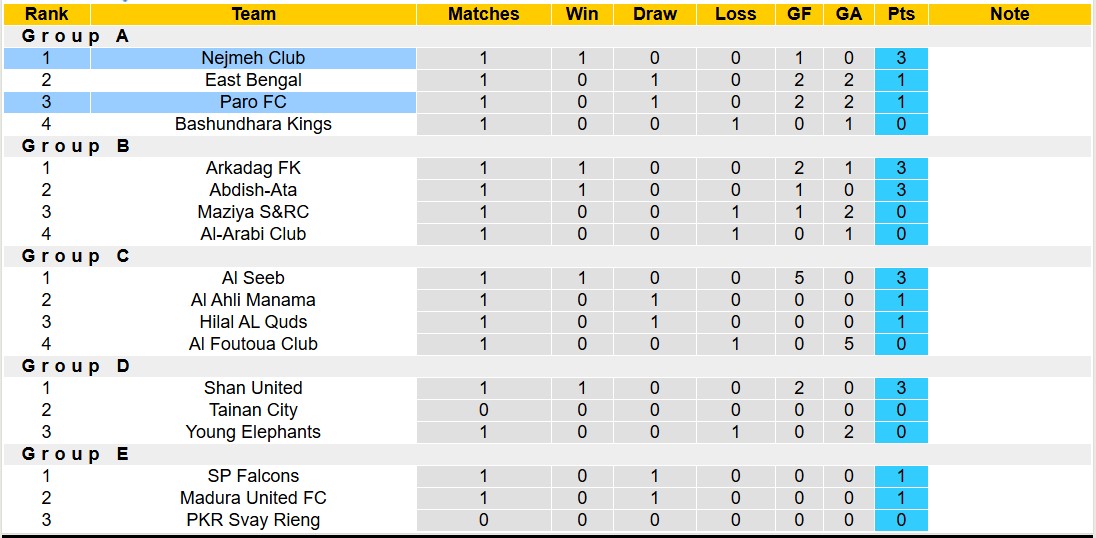Click the Pts column header
The image size is (1096, 538).
coord(900,14)
